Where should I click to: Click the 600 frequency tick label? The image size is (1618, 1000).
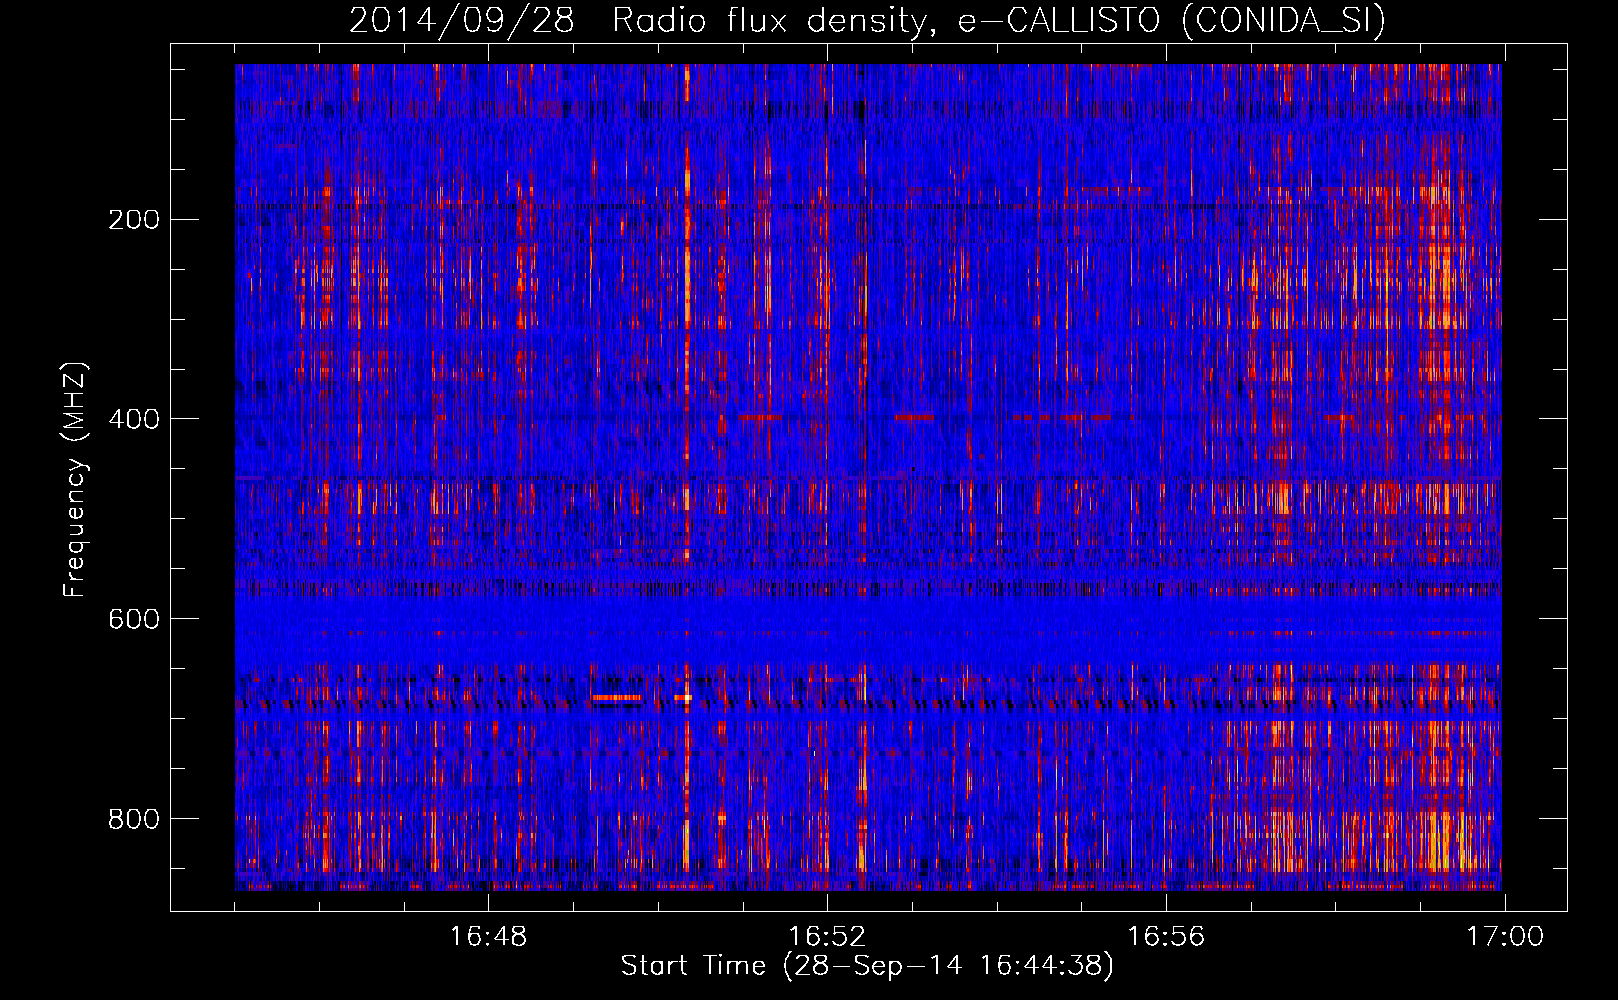134,619
